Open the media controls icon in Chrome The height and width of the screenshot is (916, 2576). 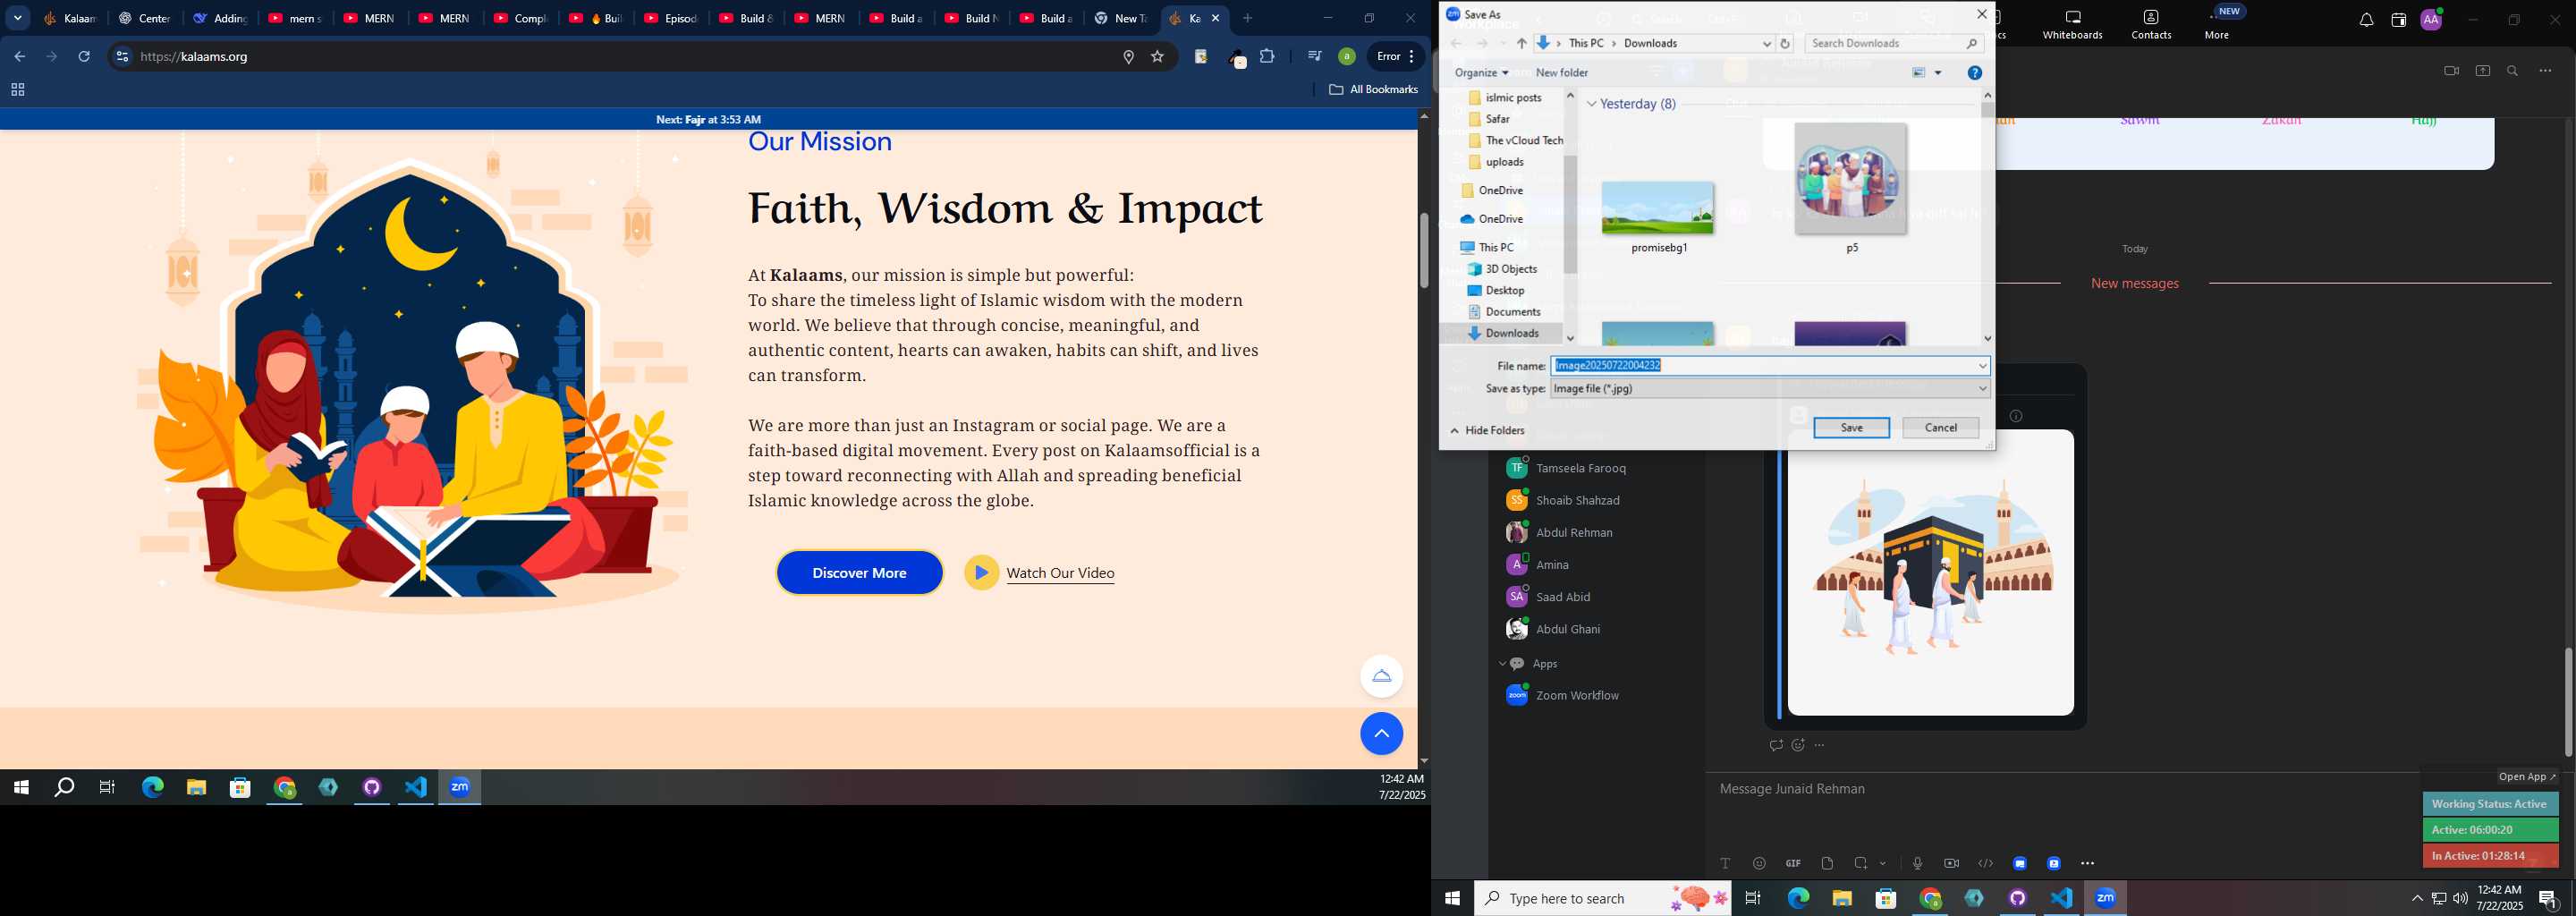click(x=1314, y=57)
